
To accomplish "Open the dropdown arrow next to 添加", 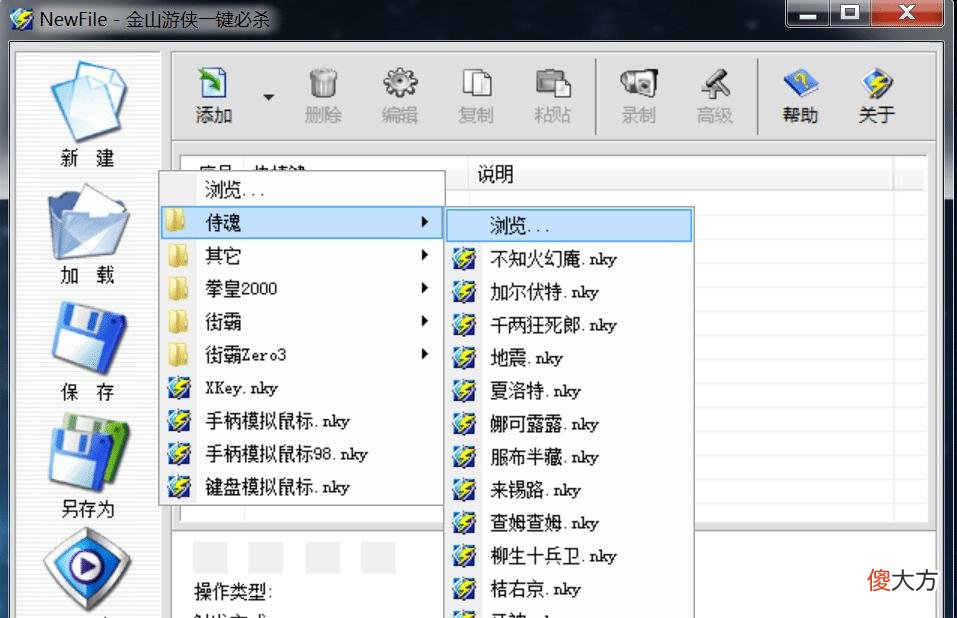I will [x=268, y=97].
